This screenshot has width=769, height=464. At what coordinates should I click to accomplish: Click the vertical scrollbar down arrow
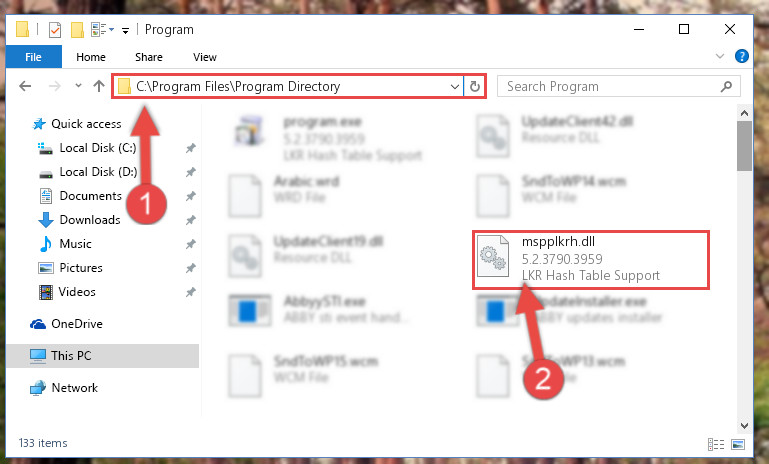744,425
